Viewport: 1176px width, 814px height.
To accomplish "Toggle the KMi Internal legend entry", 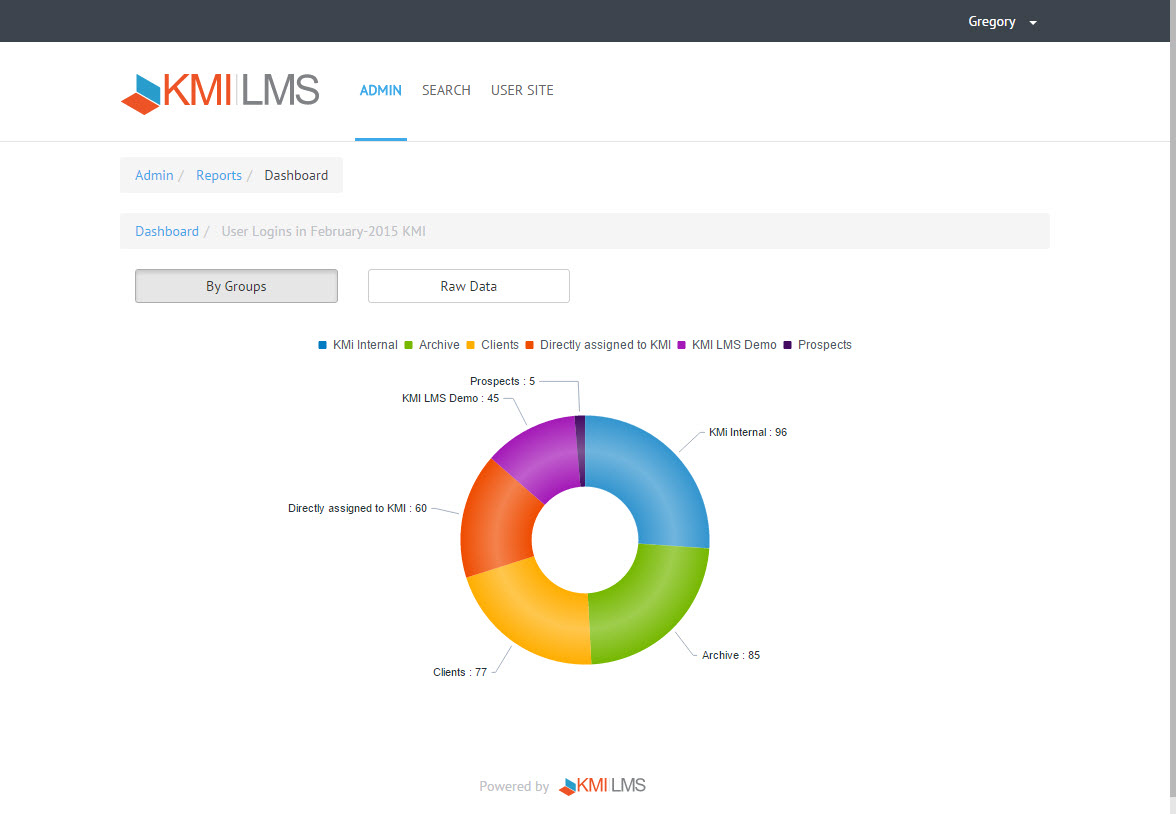I will [x=357, y=344].
